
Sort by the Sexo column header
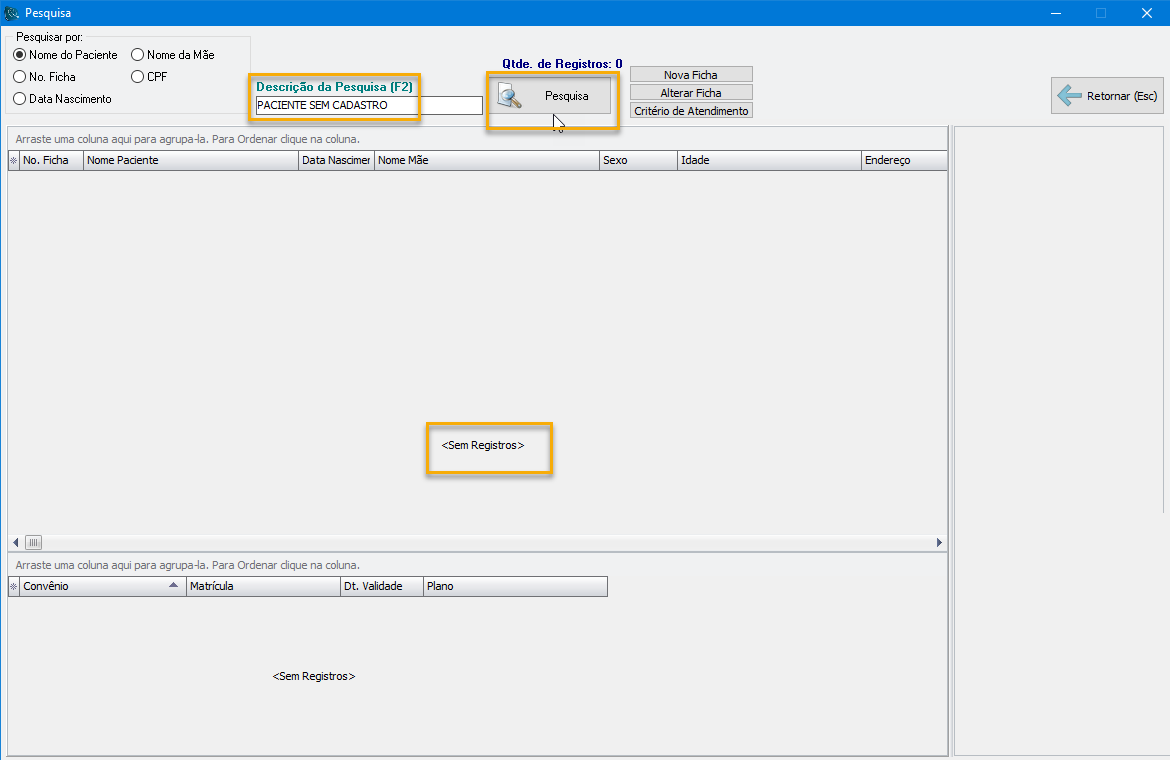(638, 160)
